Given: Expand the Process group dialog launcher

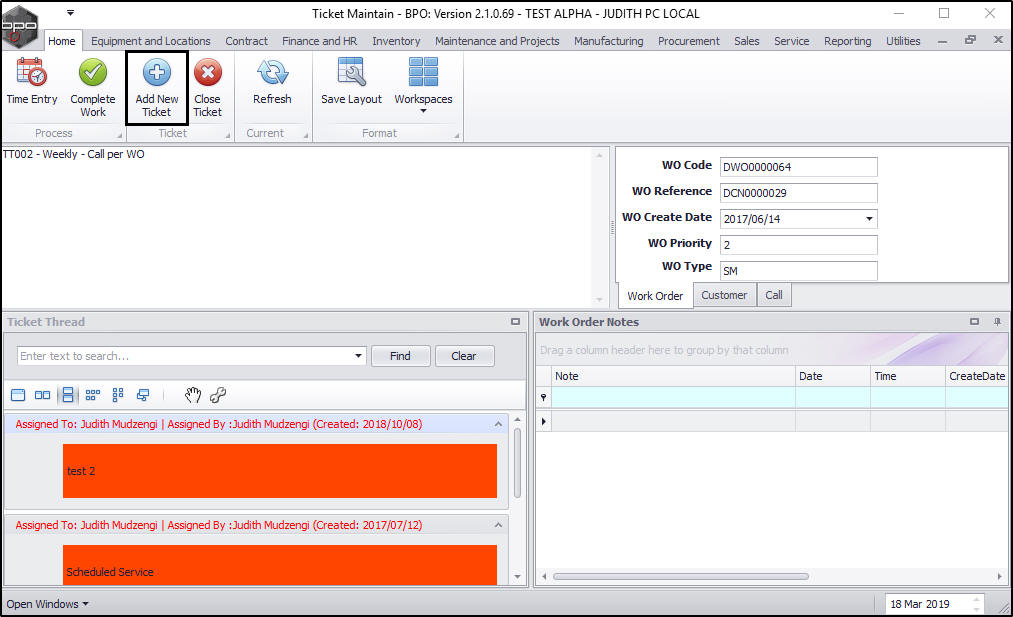Looking at the screenshot, I should point(120,136).
